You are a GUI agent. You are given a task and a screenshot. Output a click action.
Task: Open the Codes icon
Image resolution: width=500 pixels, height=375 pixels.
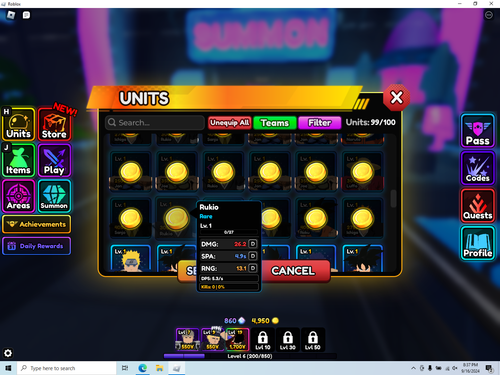coord(477,168)
